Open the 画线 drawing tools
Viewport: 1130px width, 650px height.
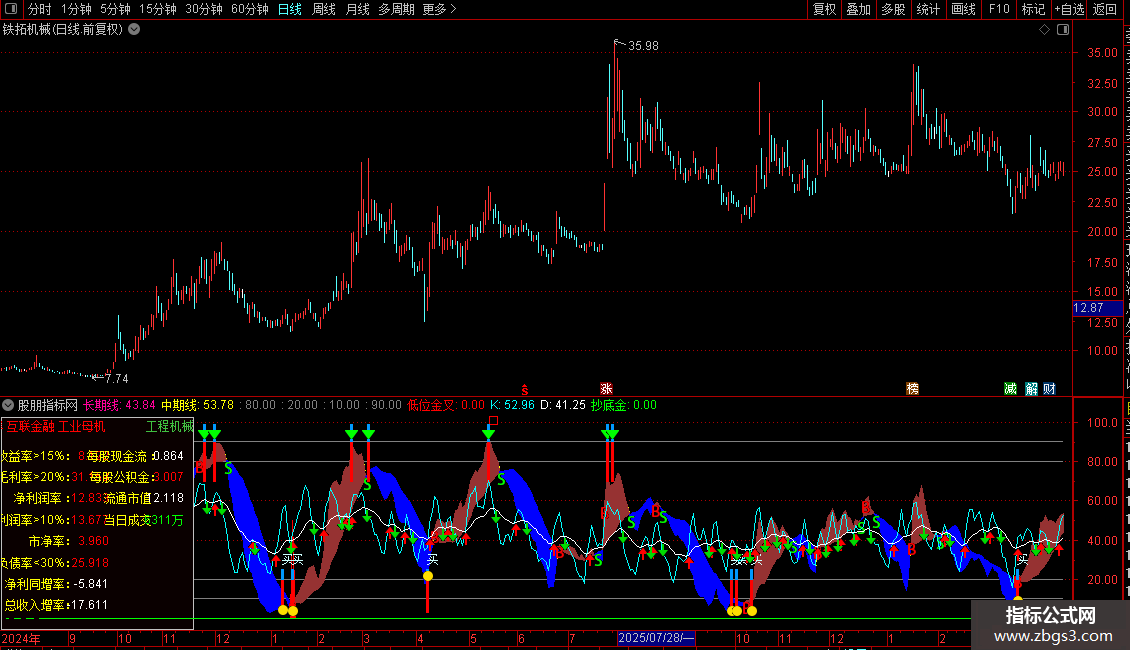click(x=964, y=9)
